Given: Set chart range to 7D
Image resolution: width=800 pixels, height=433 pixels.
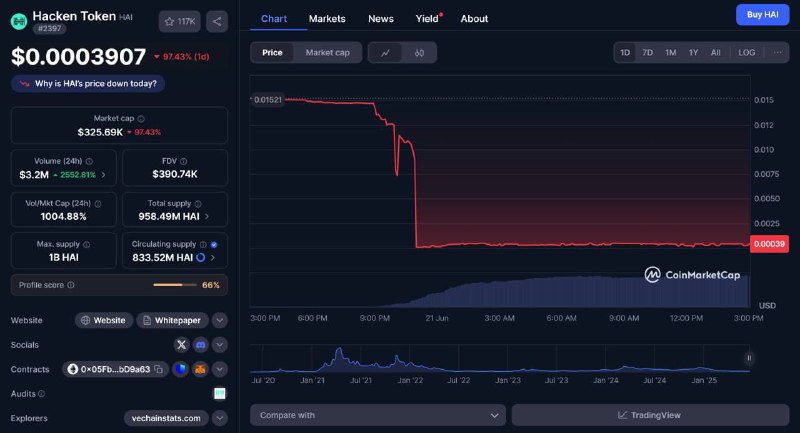Looking at the screenshot, I should (647, 53).
